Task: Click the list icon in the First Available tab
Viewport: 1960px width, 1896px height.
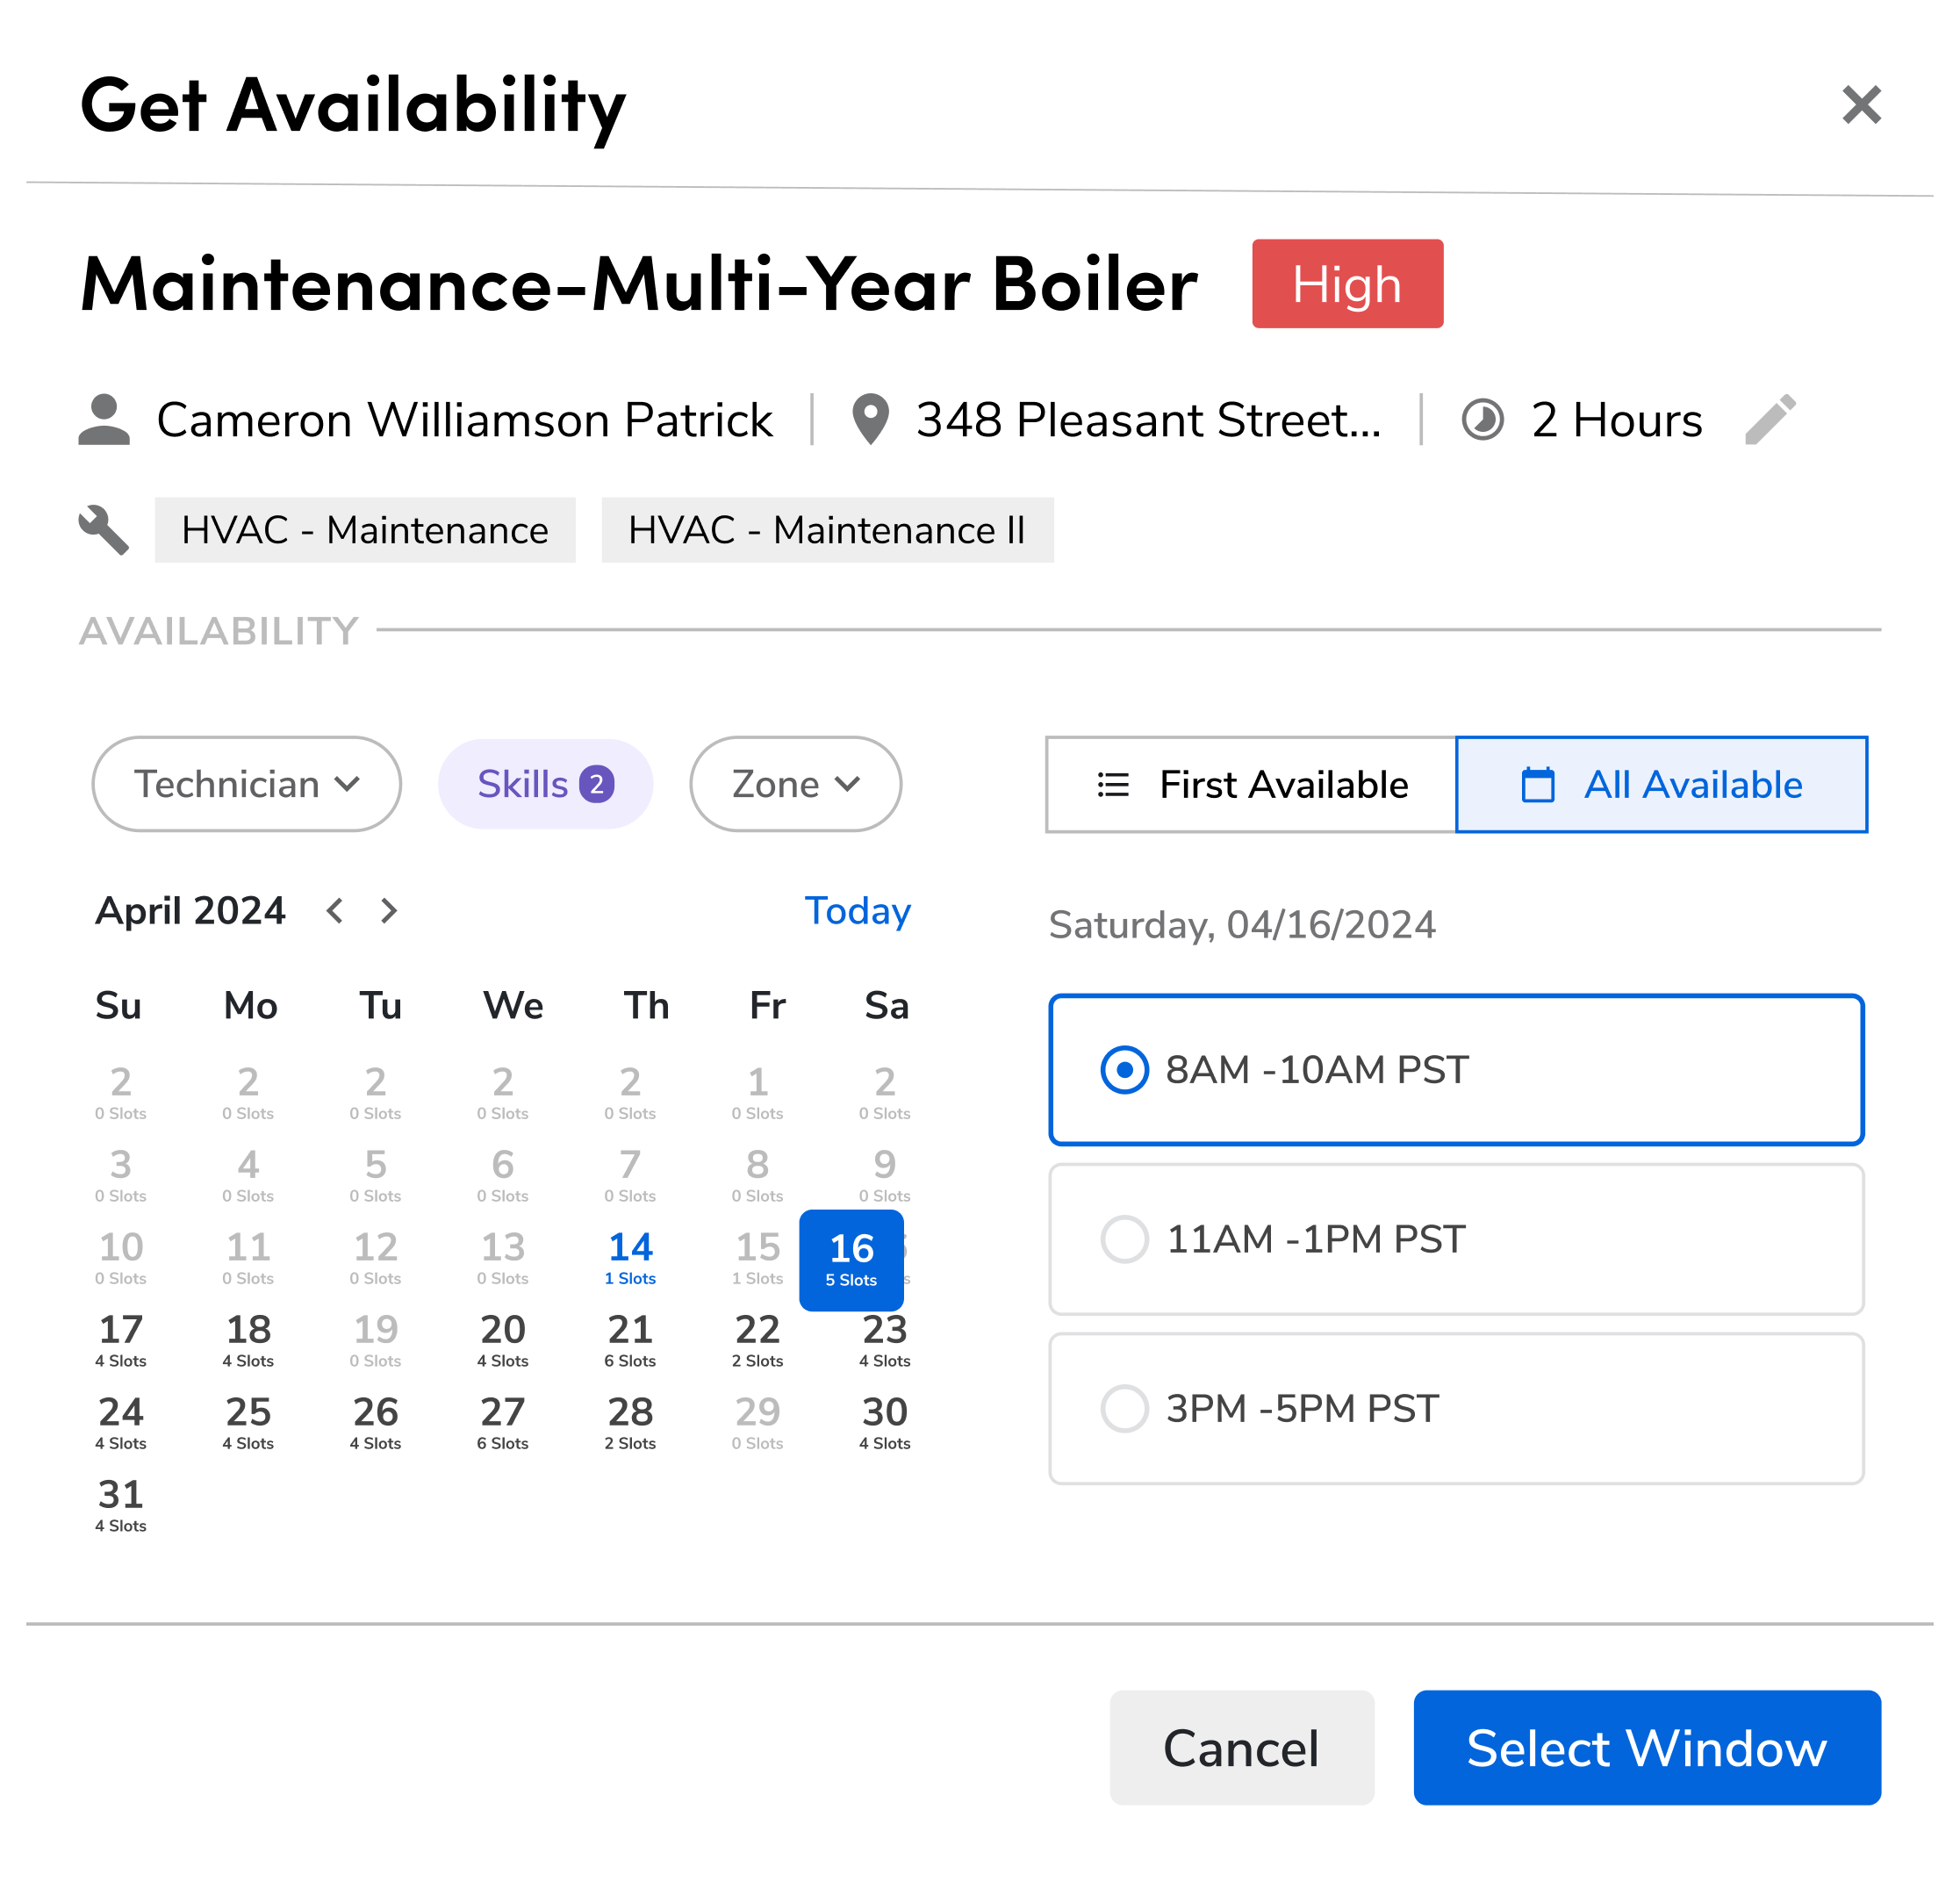Action: click(1113, 785)
